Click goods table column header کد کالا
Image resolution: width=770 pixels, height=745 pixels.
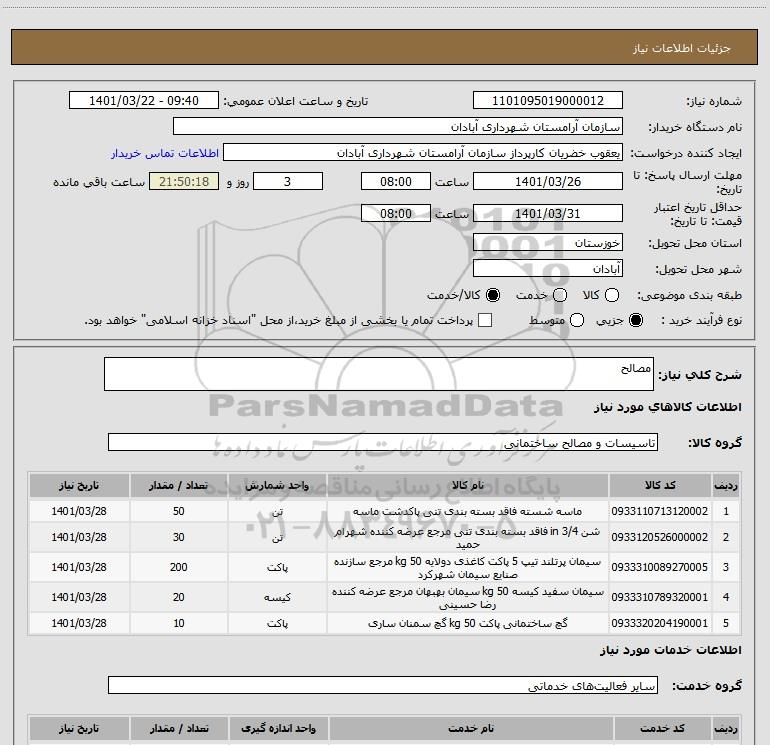point(660,485)
